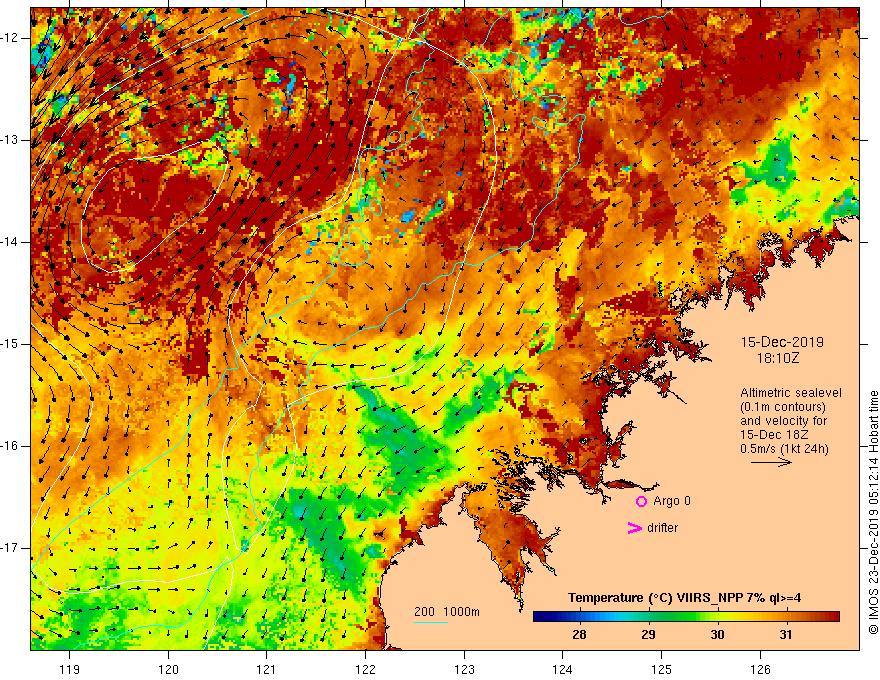Click the temperature color bar legend
Viewport: 880px width, 680px height.
[686, 617]
